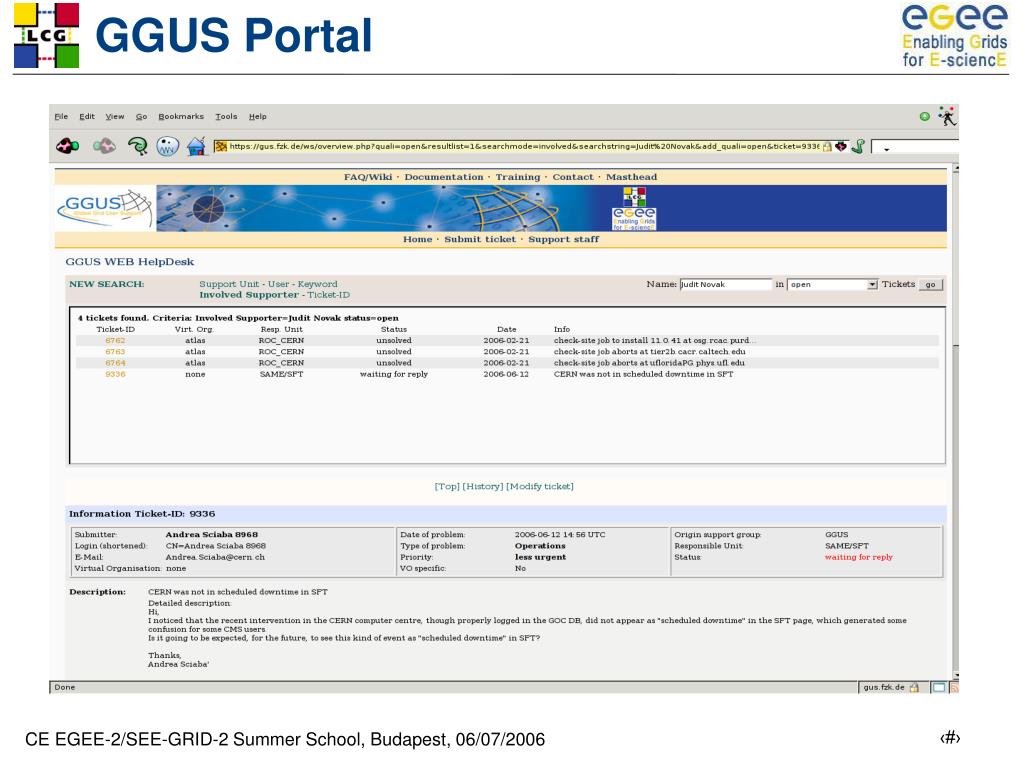Click the browser page vertical scrollbar

pos(955,422)
